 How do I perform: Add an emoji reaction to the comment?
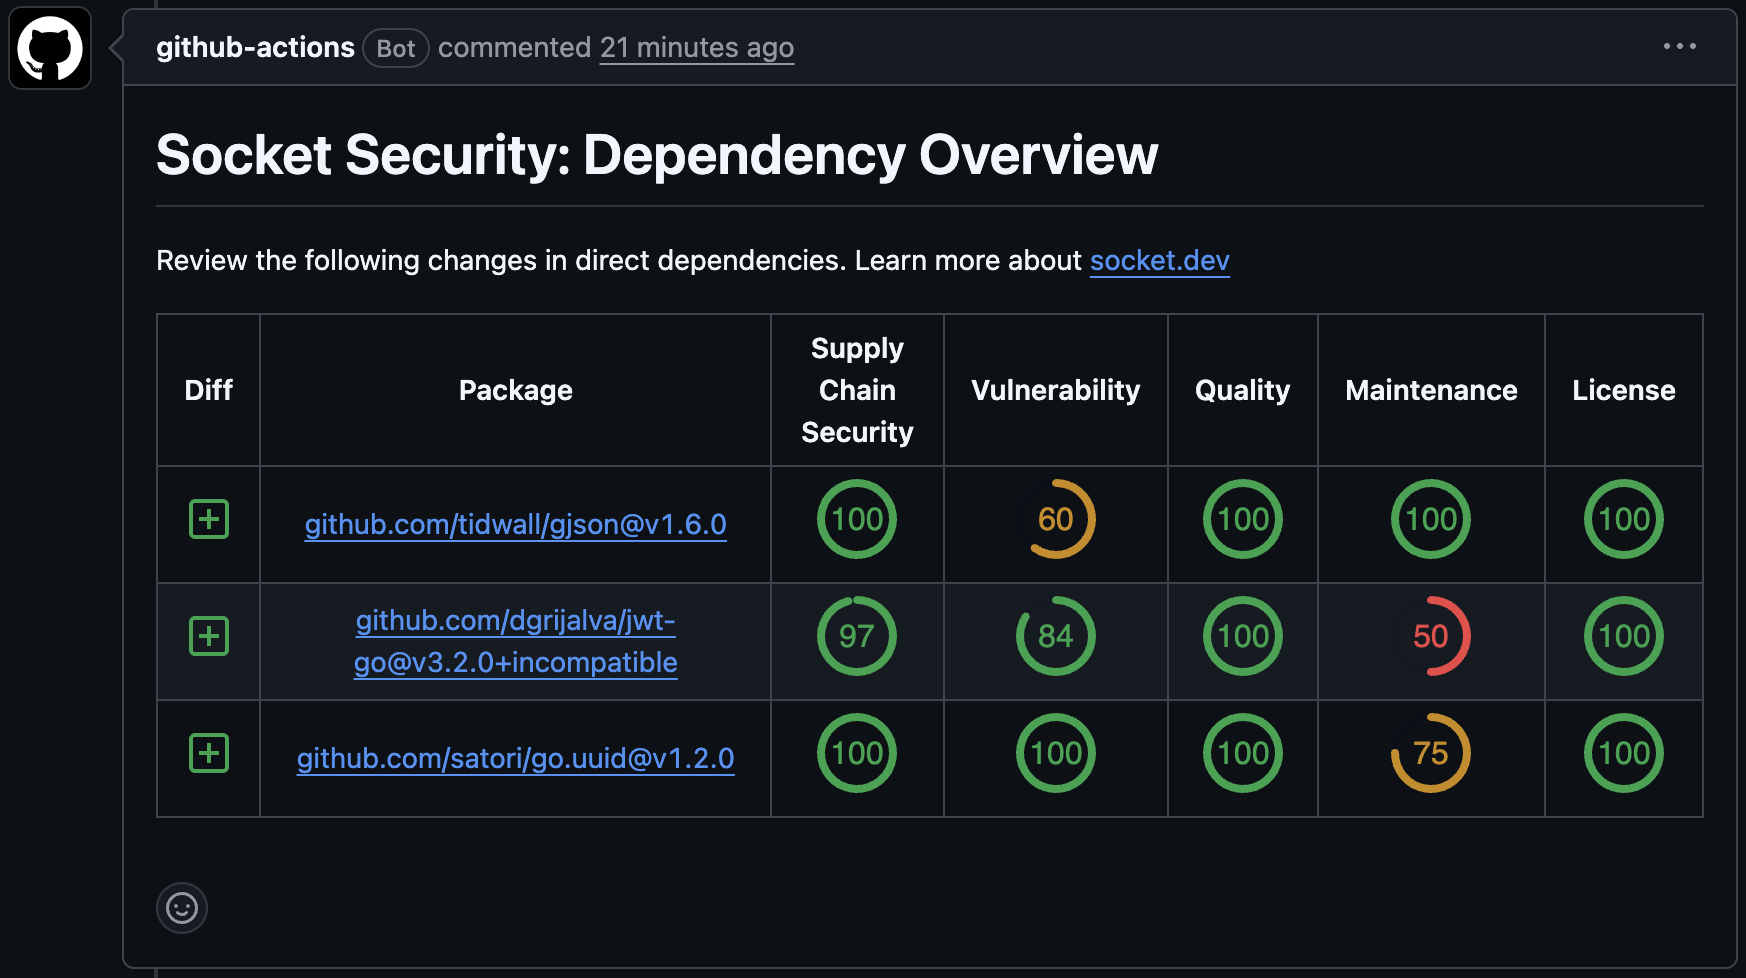[182, 908]
